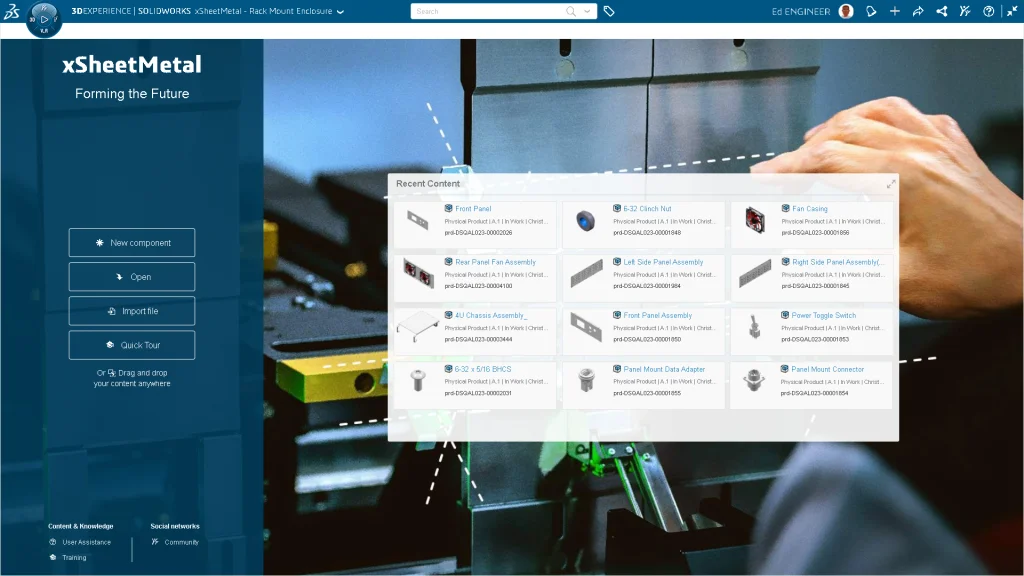Screen dimensions: 1024x576
Task: Click the Open button
Action: pyautogui.click(x=132, y=277)
